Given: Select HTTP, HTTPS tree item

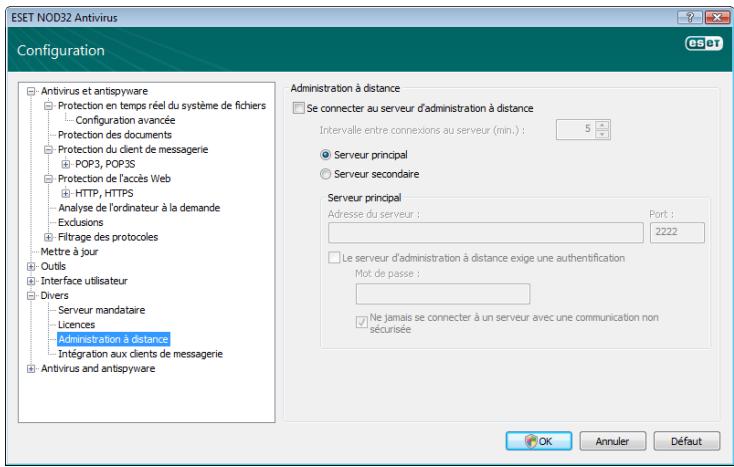Looking at the screenshot, I should tap(104, 193).
